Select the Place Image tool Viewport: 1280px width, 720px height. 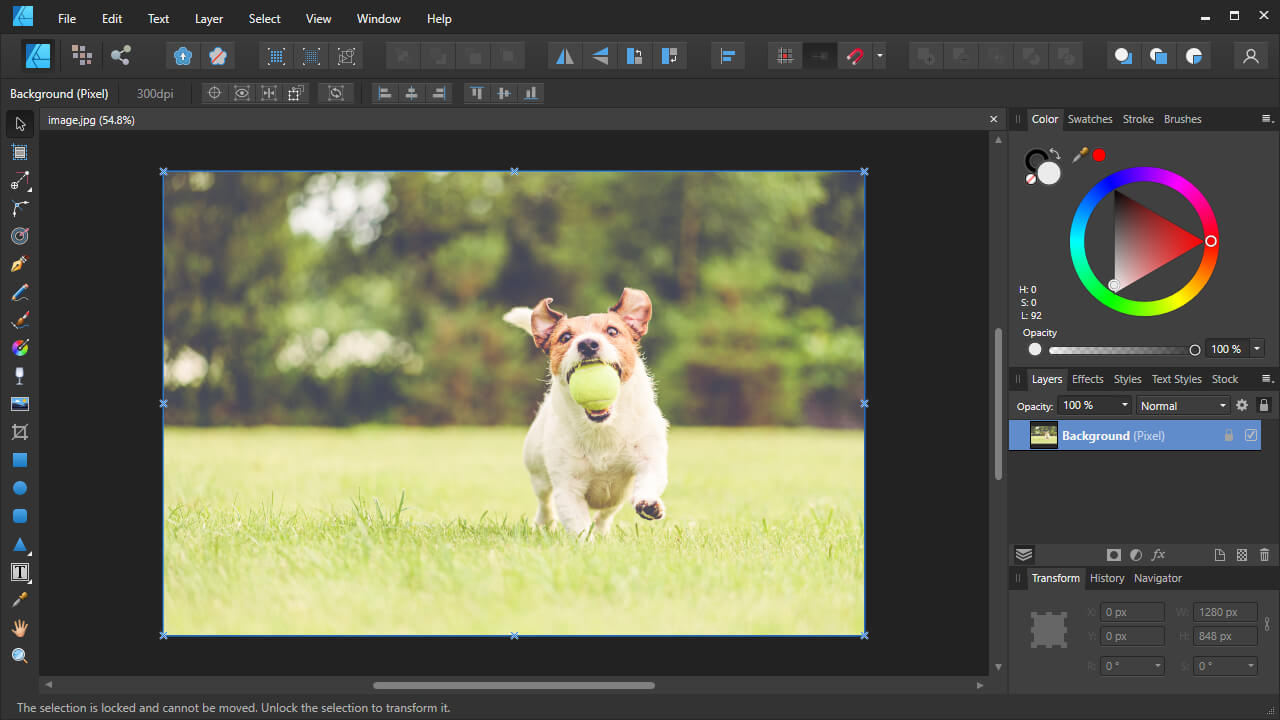[20, 404]
